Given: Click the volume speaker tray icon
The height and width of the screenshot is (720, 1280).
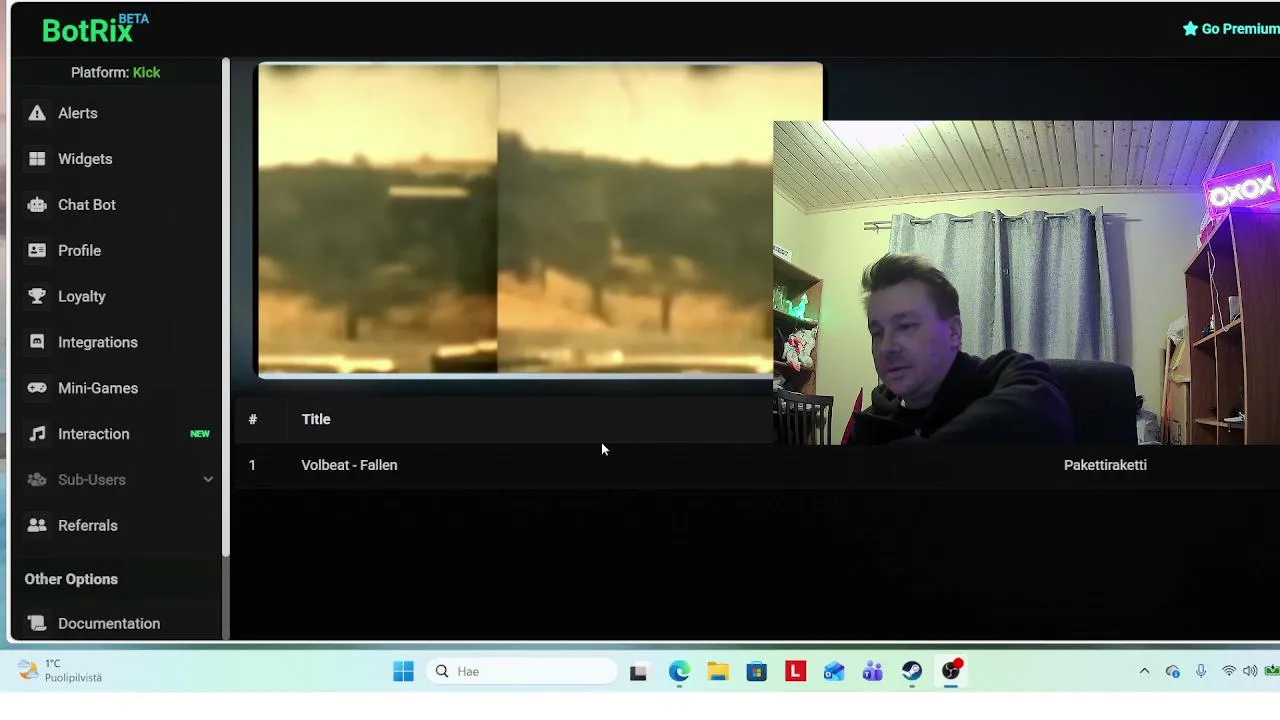Looking at the screenshot, I should (x=1250, y=671).
